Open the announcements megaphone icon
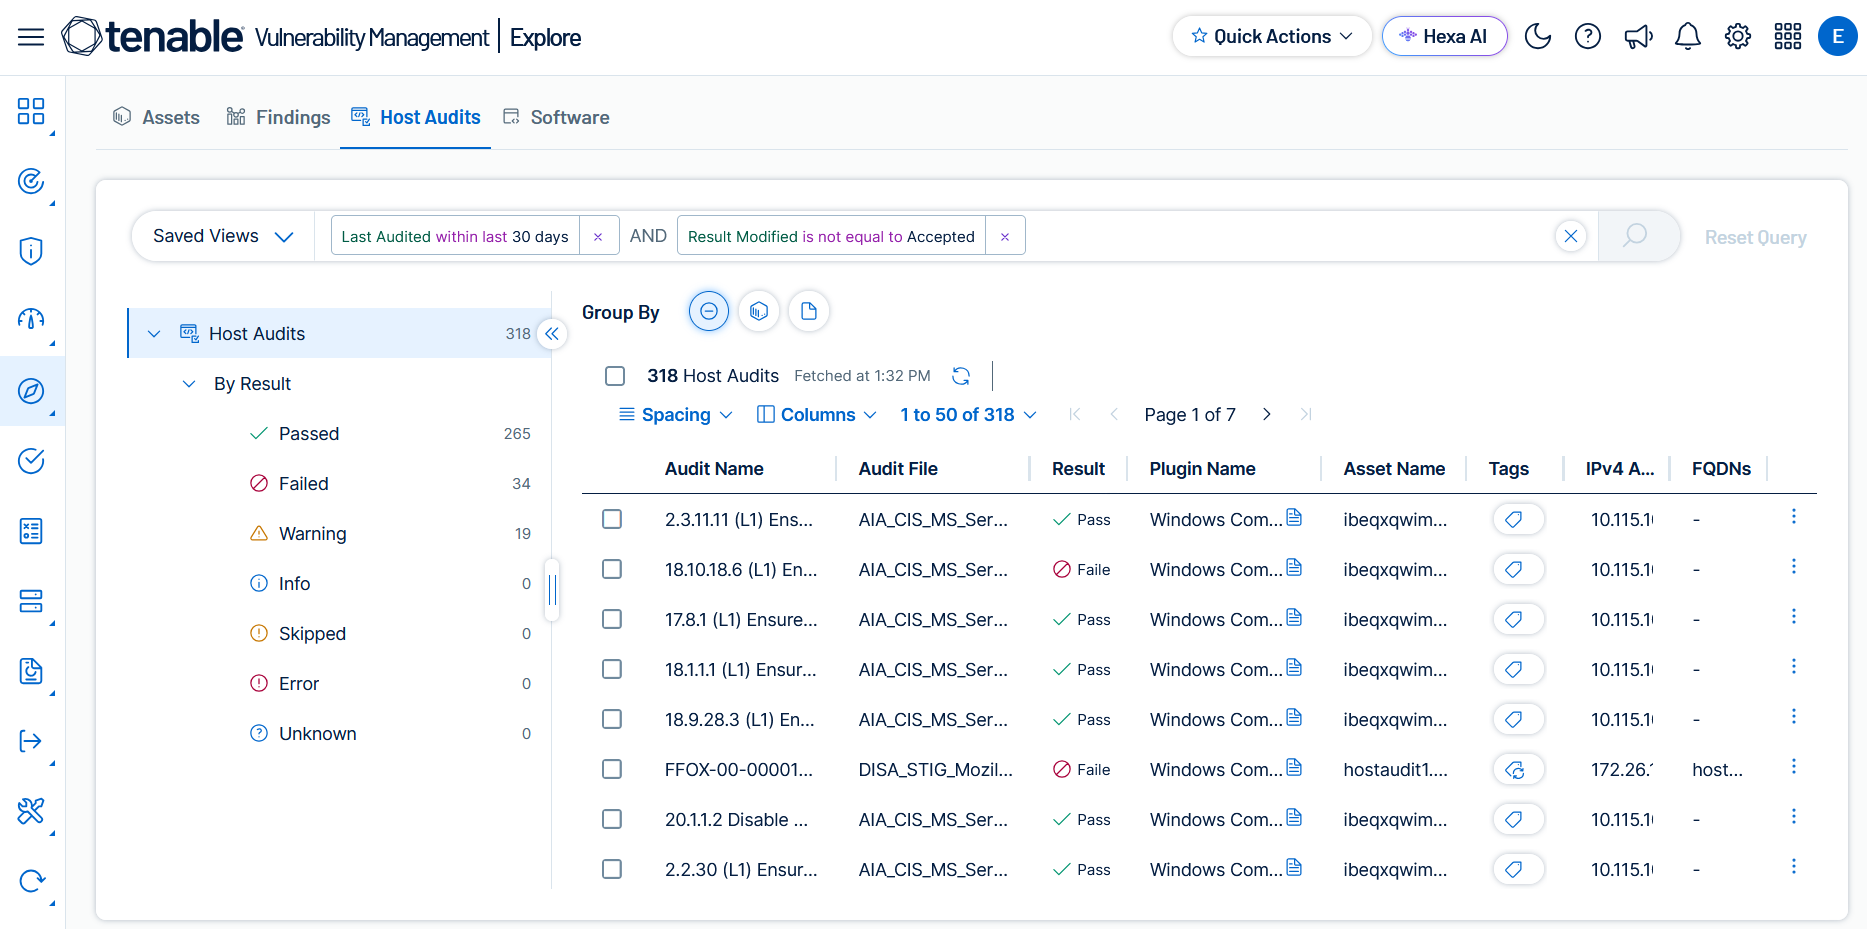1867x929 pixels. 1638,37
